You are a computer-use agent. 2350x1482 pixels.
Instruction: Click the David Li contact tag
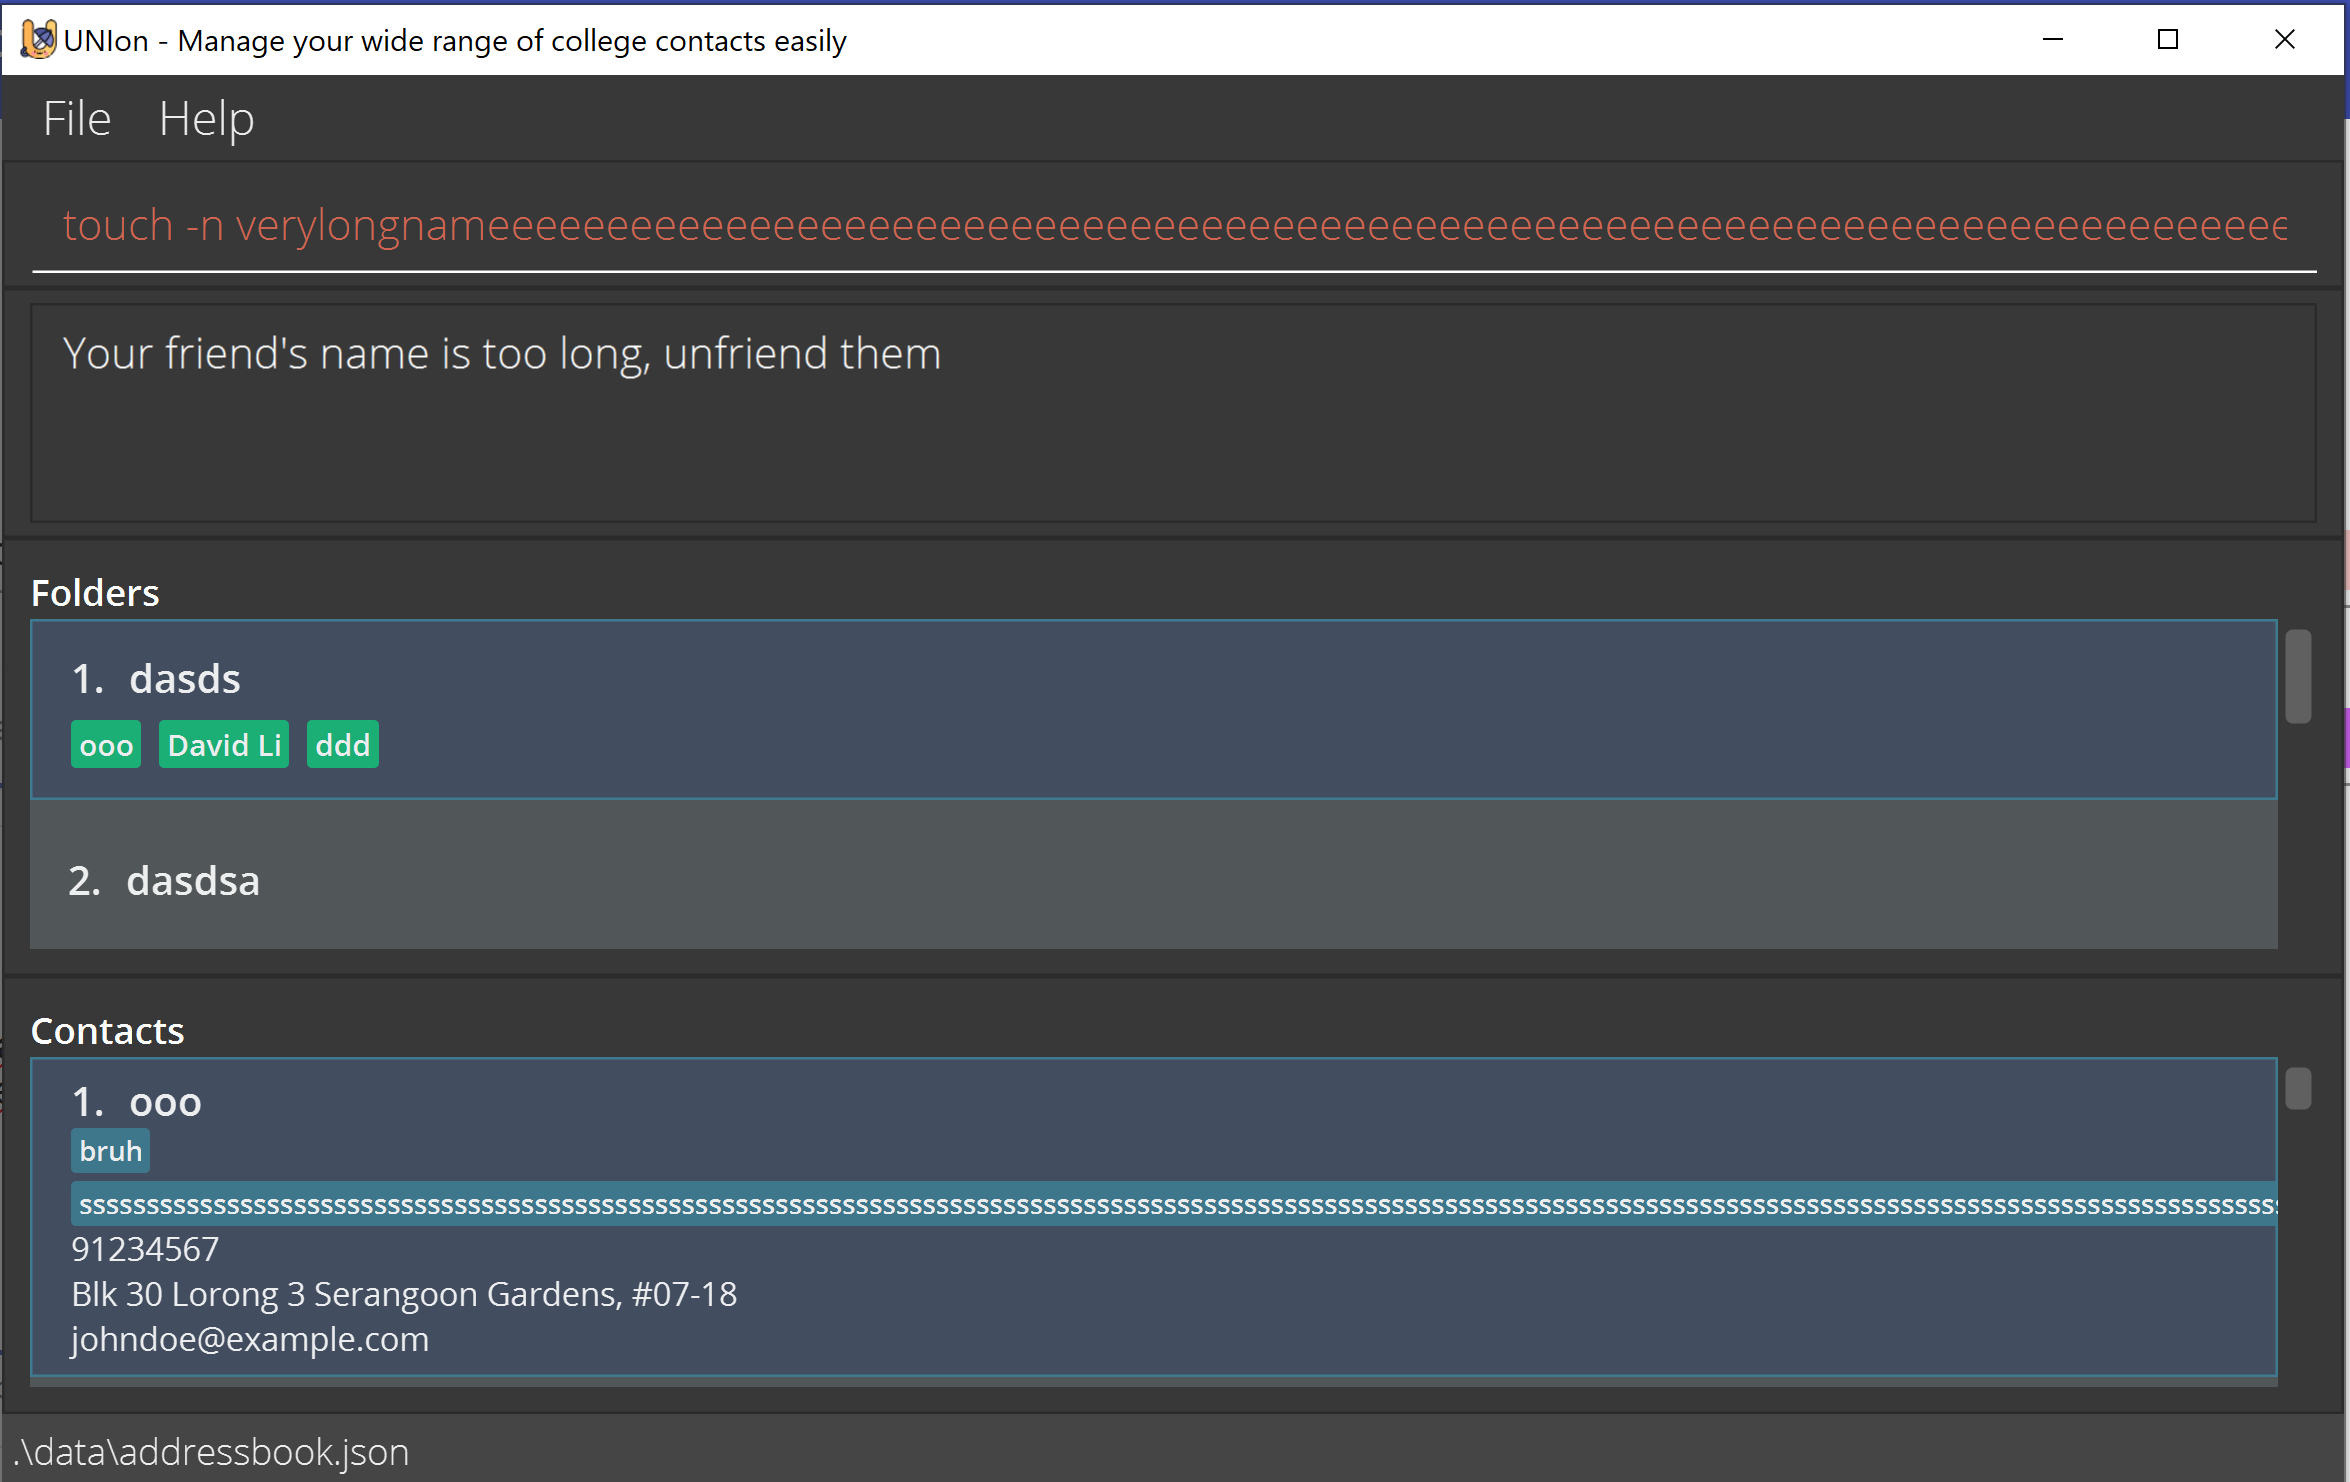tap(224, 745)
